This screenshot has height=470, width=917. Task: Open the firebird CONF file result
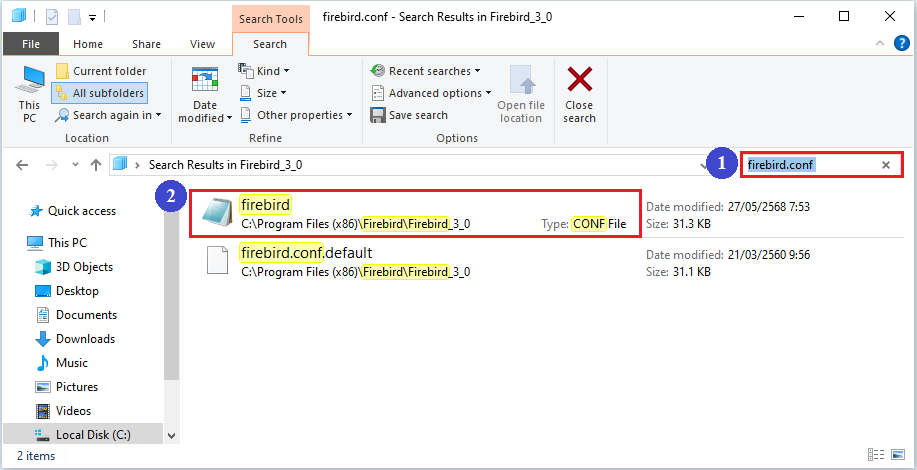(266, 206)
